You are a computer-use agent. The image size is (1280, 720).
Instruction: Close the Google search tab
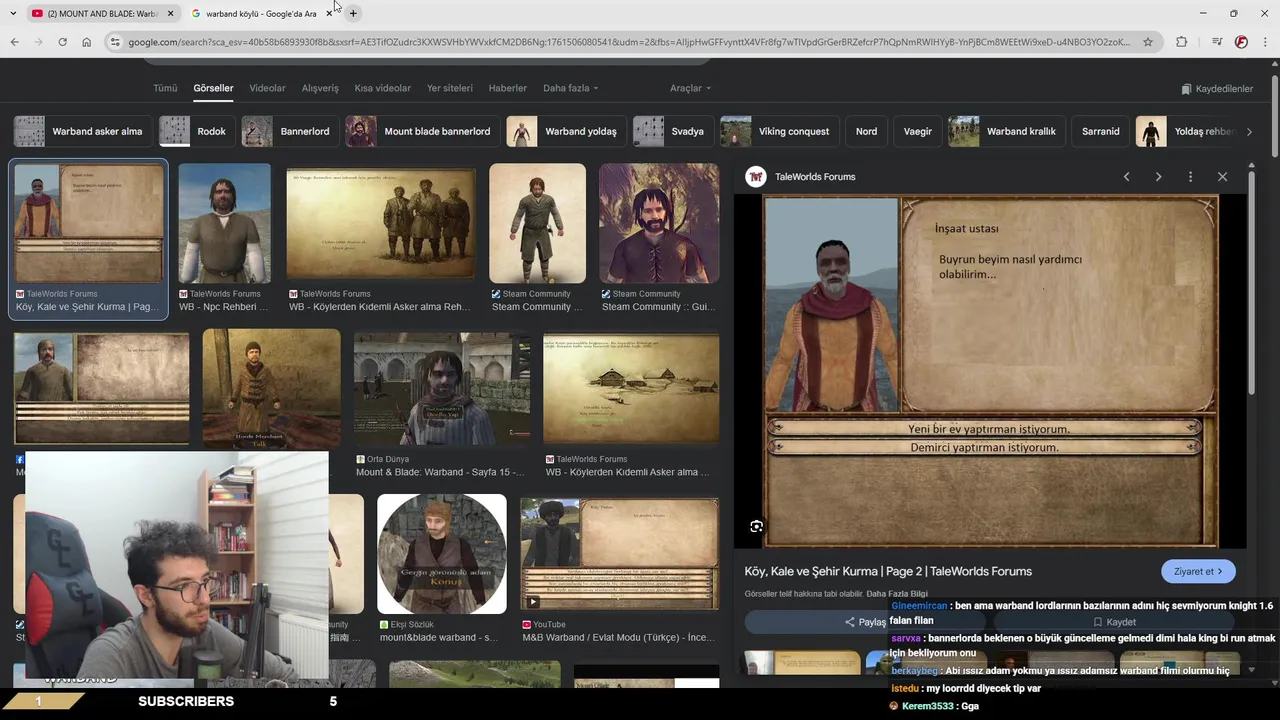(x=329, y=13)
